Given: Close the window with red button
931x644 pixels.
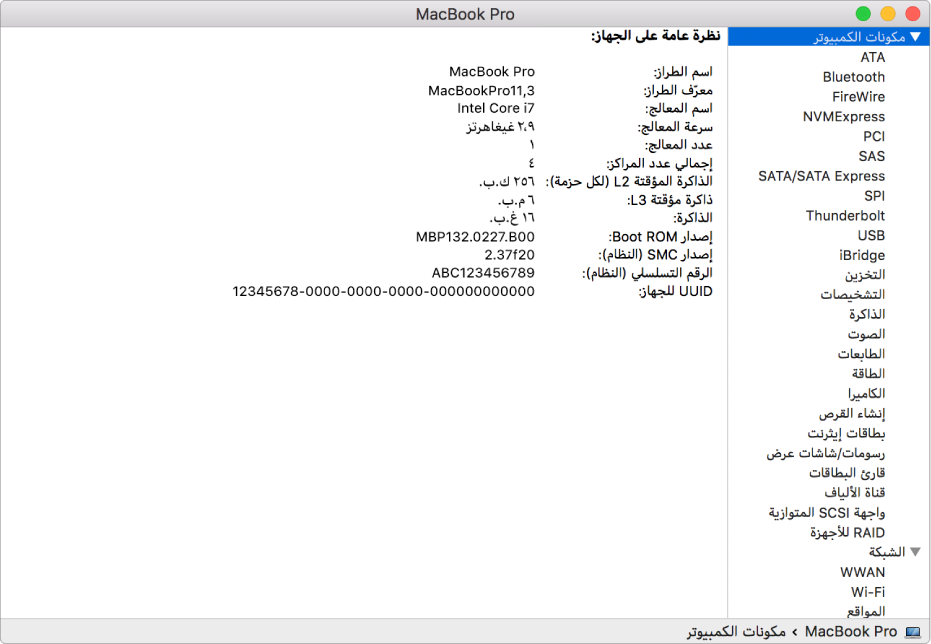Looking at the screenshot, I should point(913,14).
